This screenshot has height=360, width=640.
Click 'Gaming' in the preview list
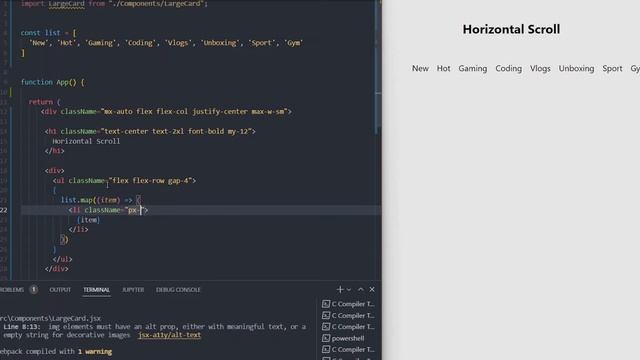pos(473,69)
